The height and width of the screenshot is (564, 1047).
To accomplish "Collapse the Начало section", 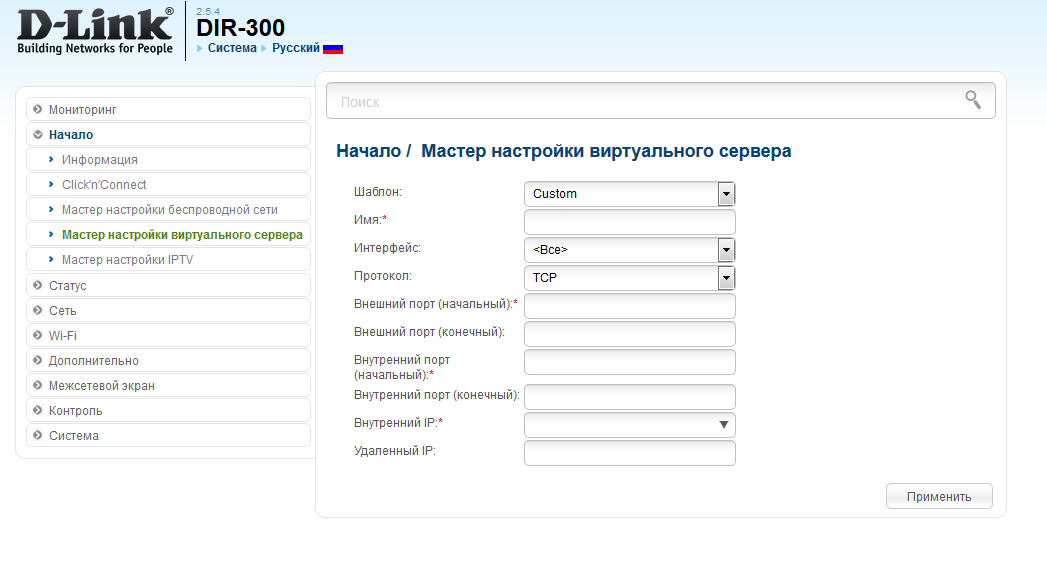I will coord(168,135).
